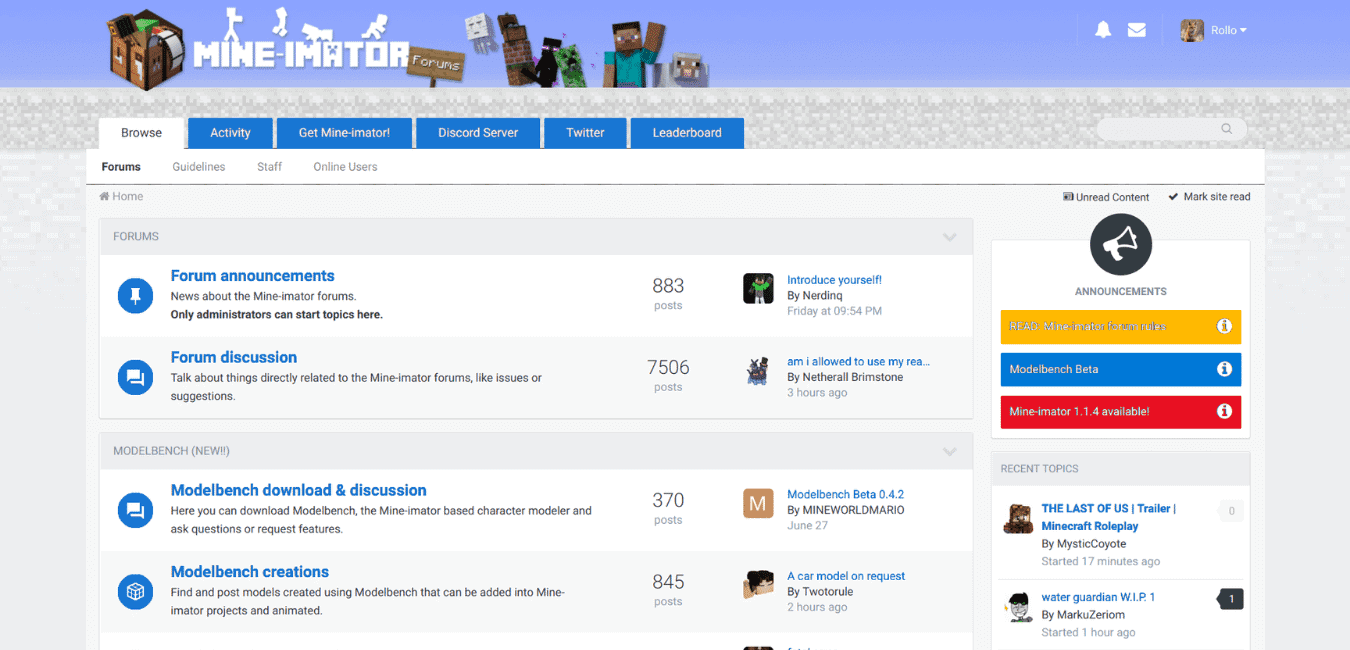Click MINEWORLDMARIO's M avatar
1350x650 pixels.
pos(758,504)
